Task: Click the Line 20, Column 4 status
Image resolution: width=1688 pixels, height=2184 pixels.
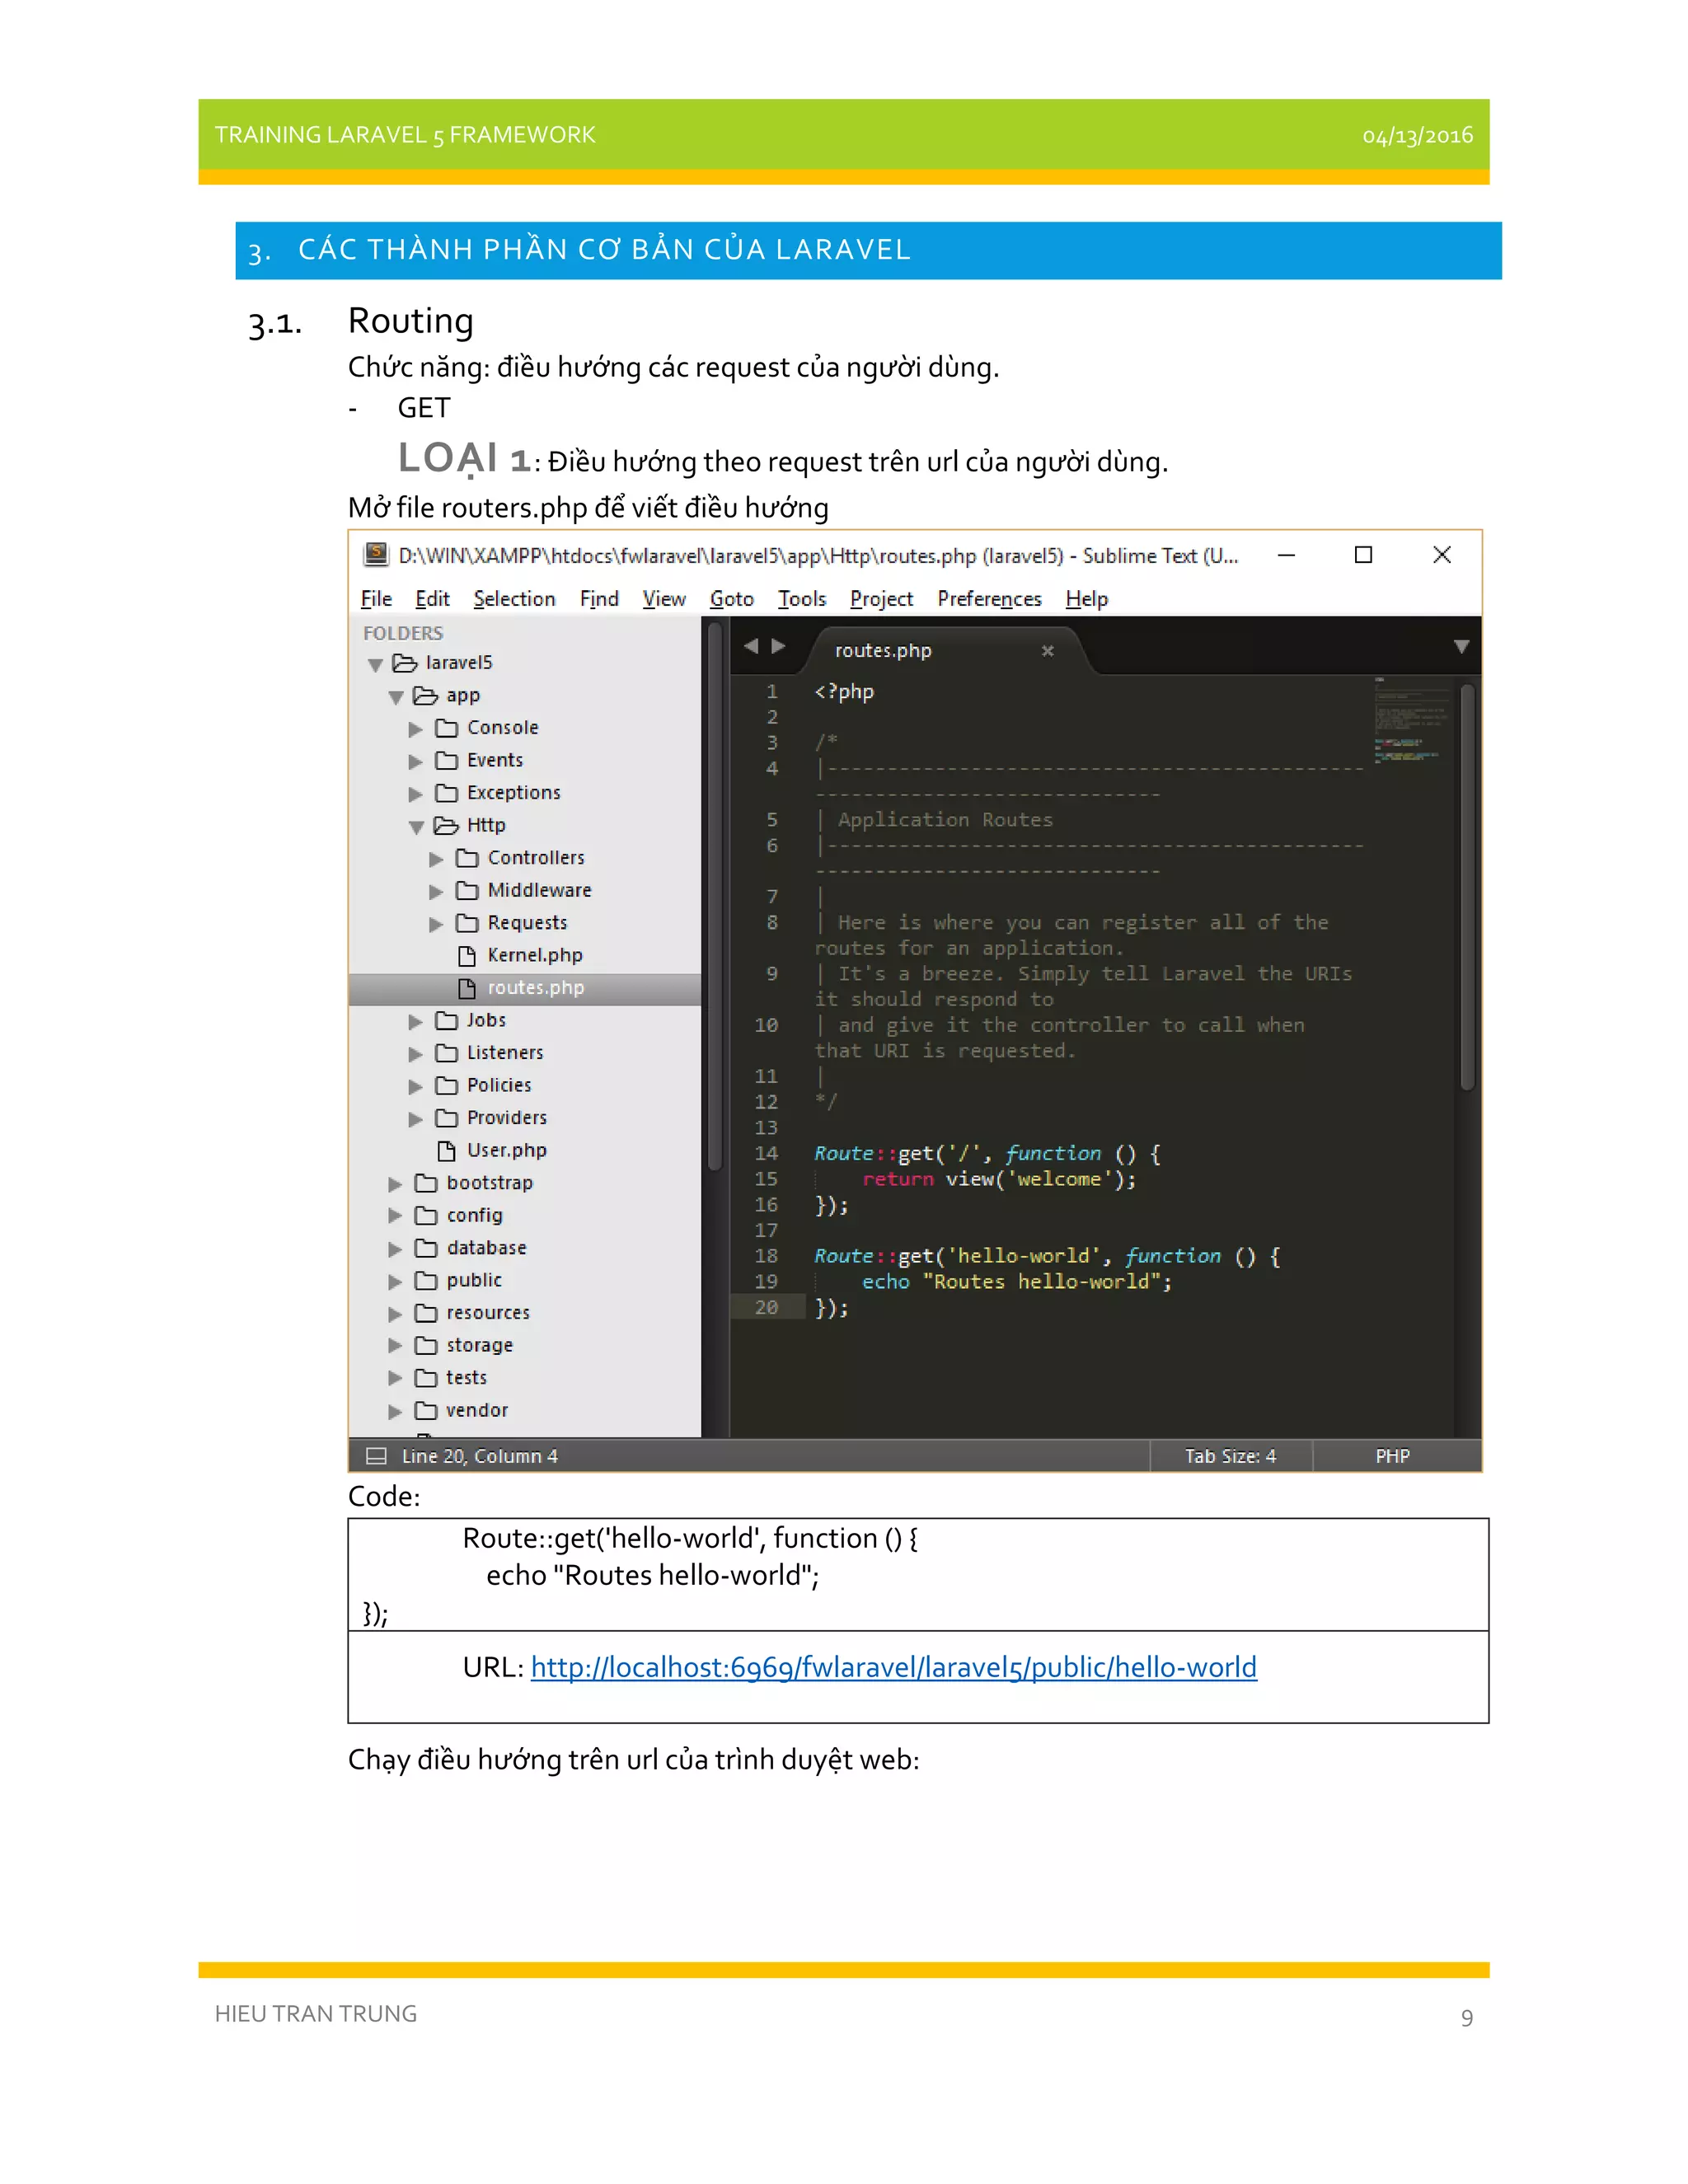Action: coord(479,1457)
